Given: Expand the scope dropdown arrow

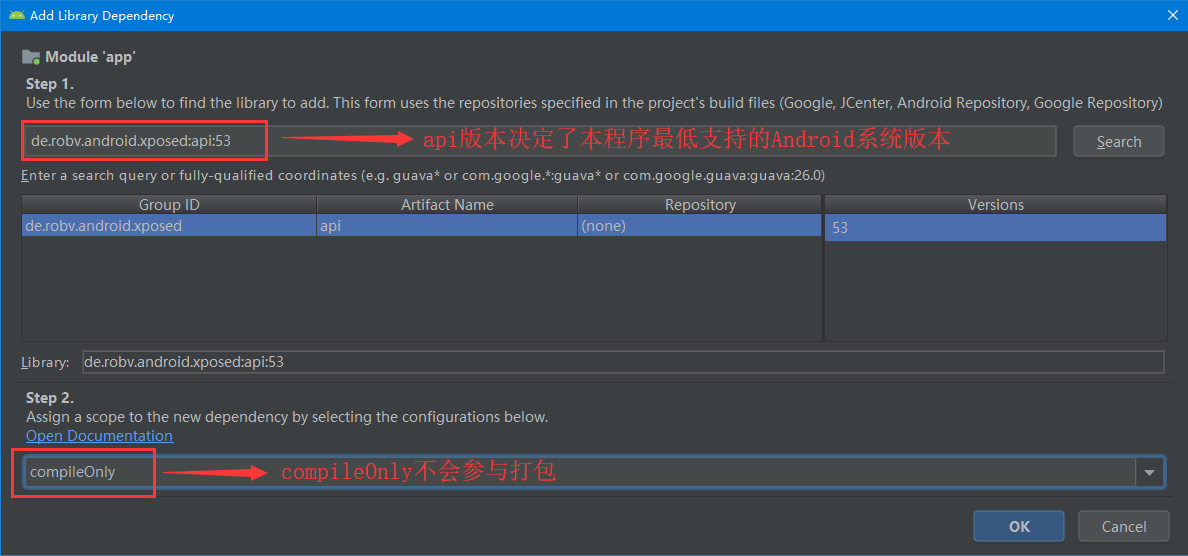Looking at the screenshot, I should (1149, 472).
